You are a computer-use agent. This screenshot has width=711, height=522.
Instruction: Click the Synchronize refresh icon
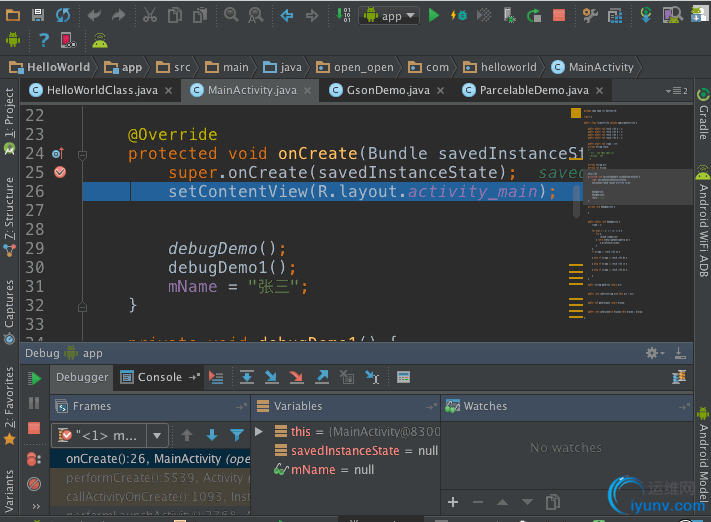(63, 15)
